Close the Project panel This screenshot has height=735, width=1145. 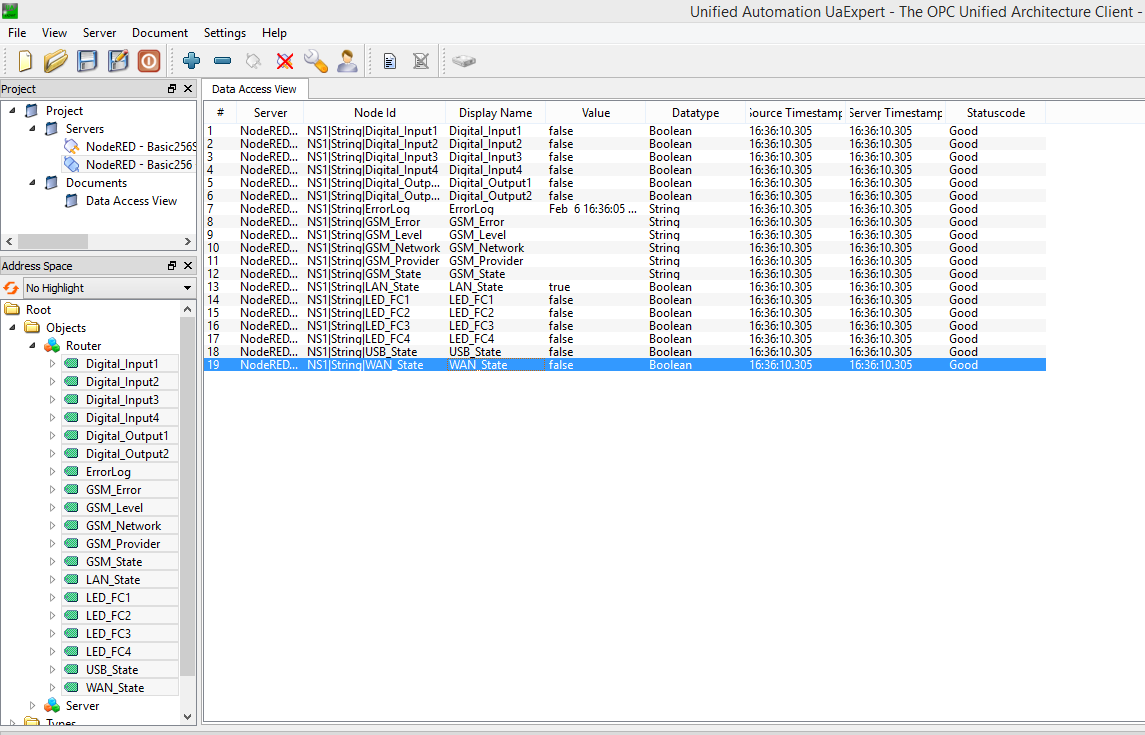pos(188,88)
